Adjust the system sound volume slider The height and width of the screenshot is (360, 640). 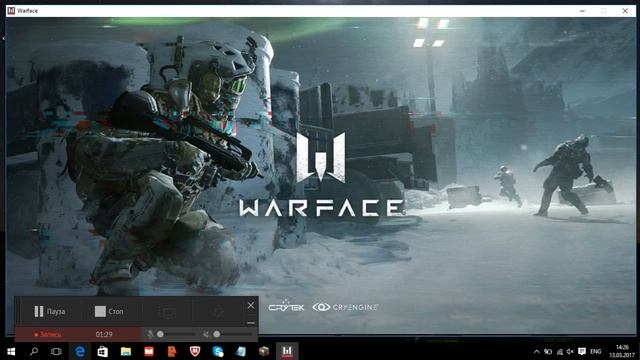pyautogui.click(x=233, y=334)
